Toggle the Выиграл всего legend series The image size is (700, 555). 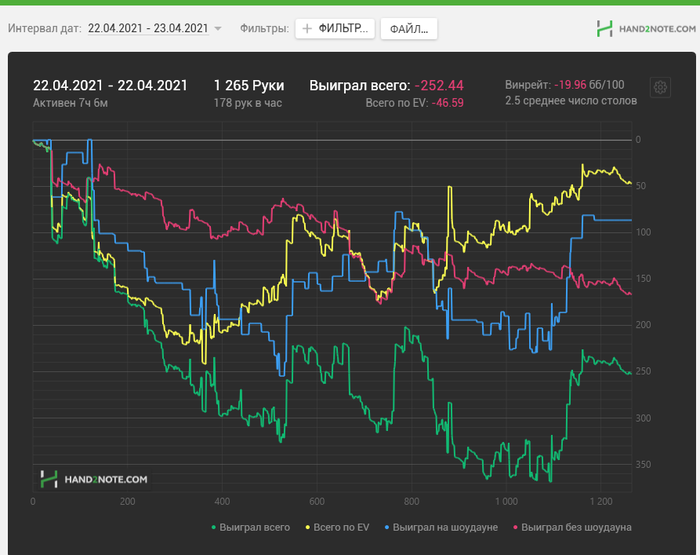(x=251, y=527)
